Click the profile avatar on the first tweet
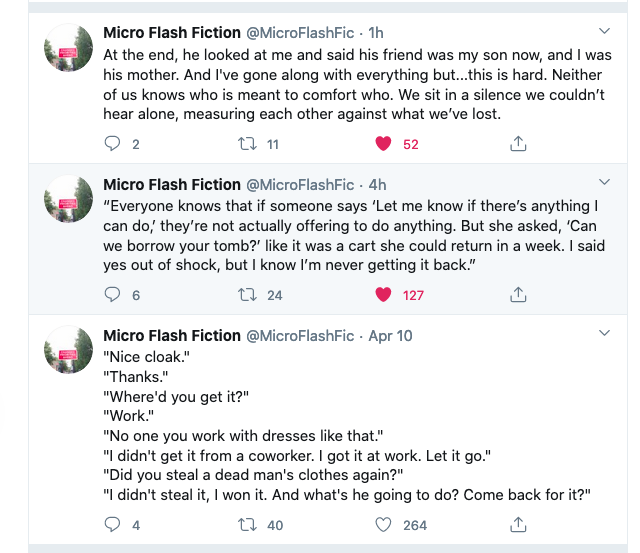640x553 pixels. 70,48
